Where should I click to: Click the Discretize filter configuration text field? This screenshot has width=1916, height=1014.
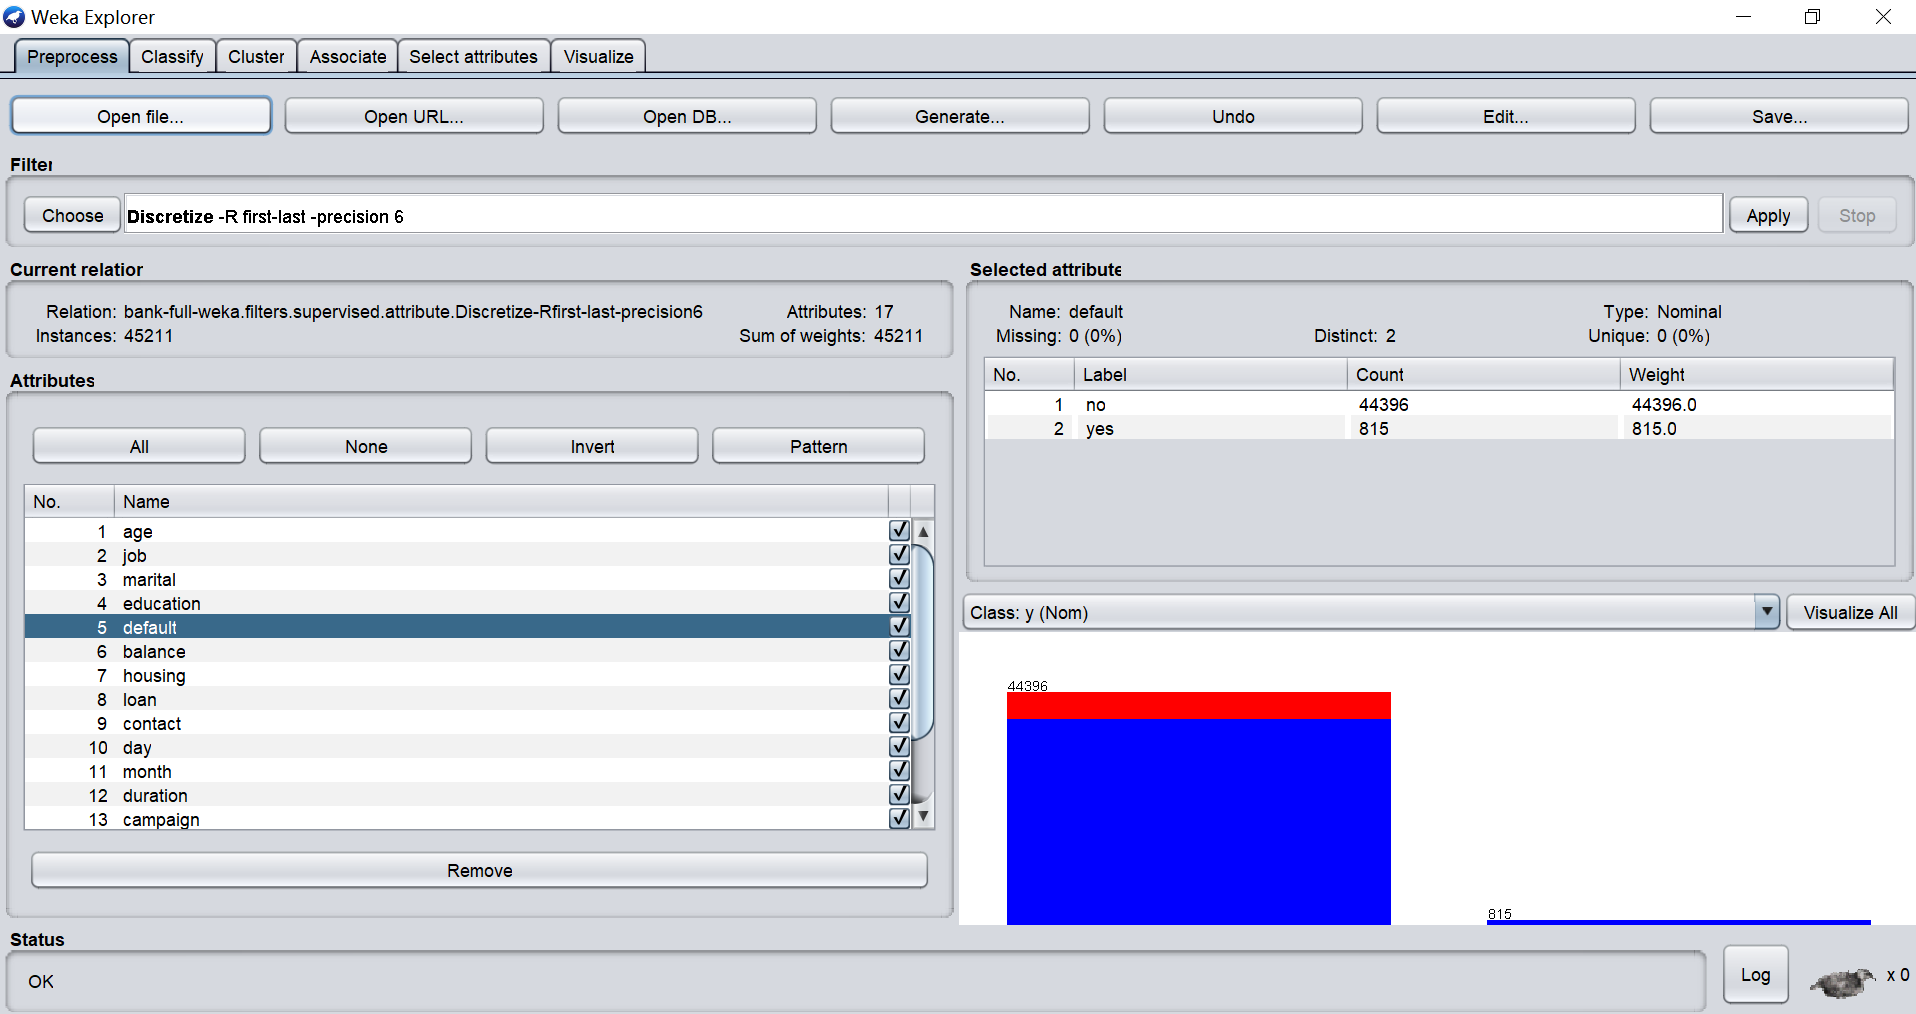[x=920, y=216]
